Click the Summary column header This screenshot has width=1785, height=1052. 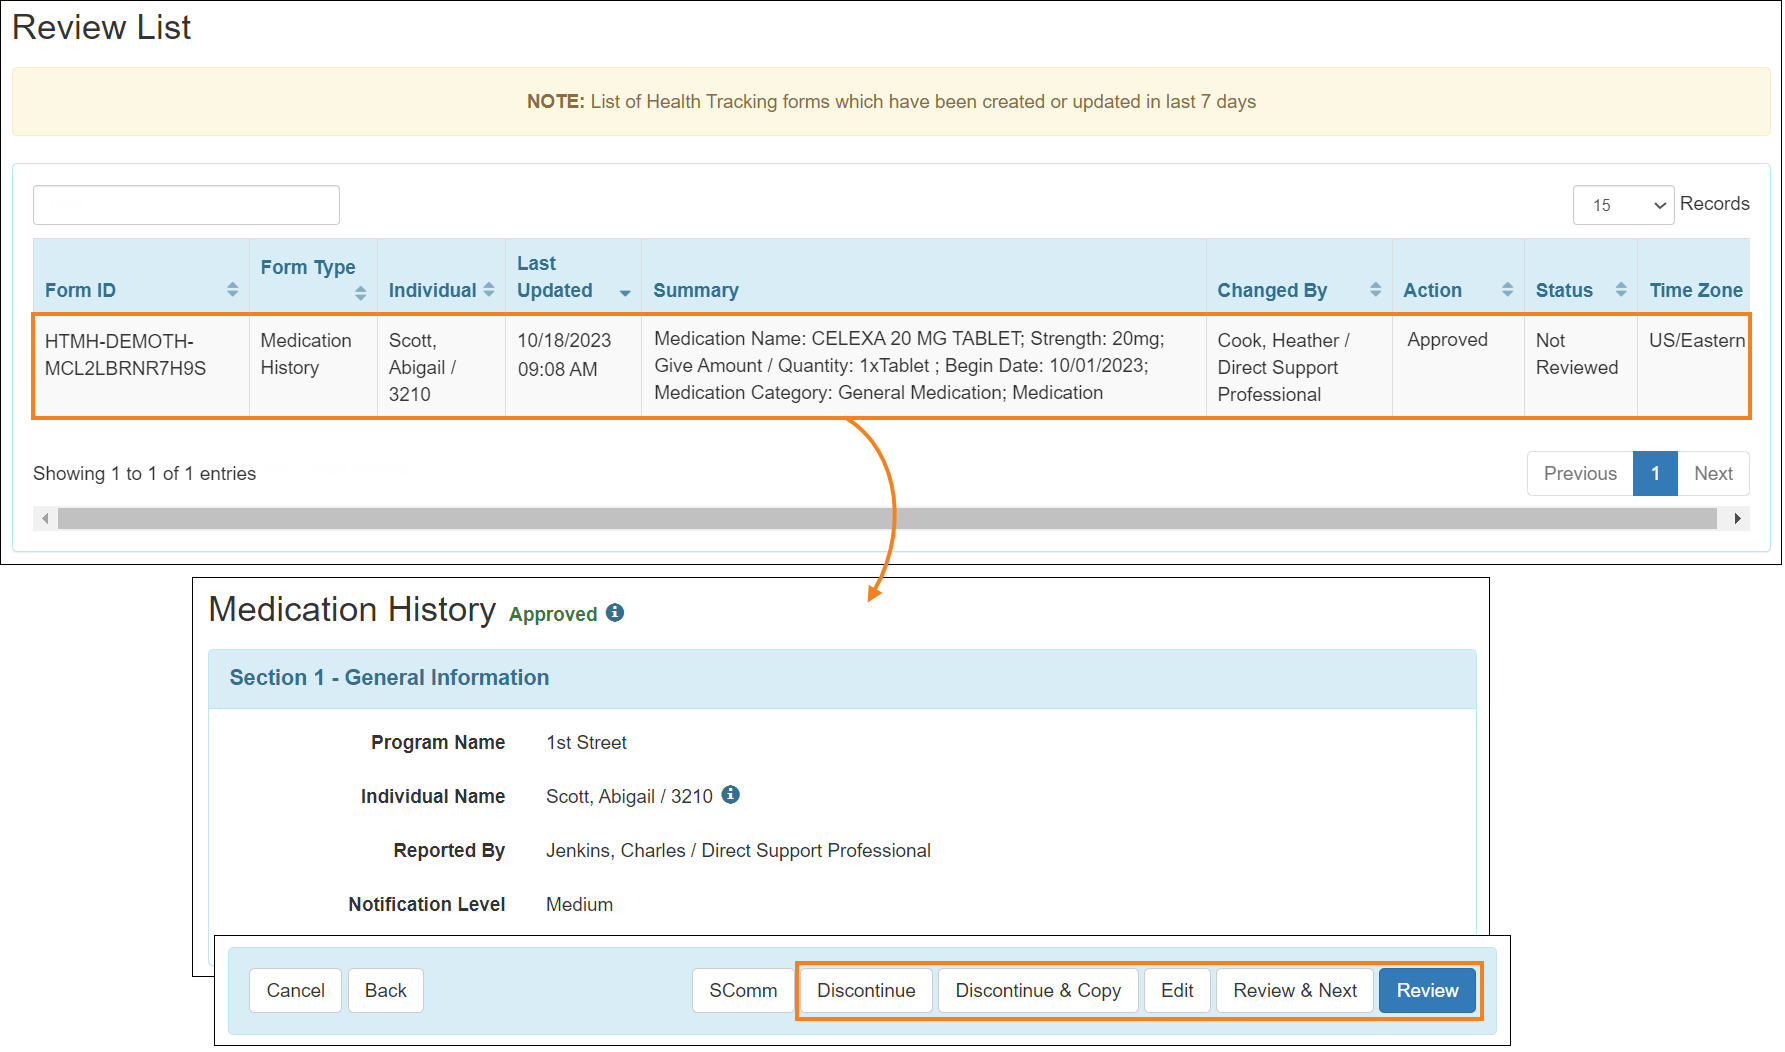click(924, 276)
